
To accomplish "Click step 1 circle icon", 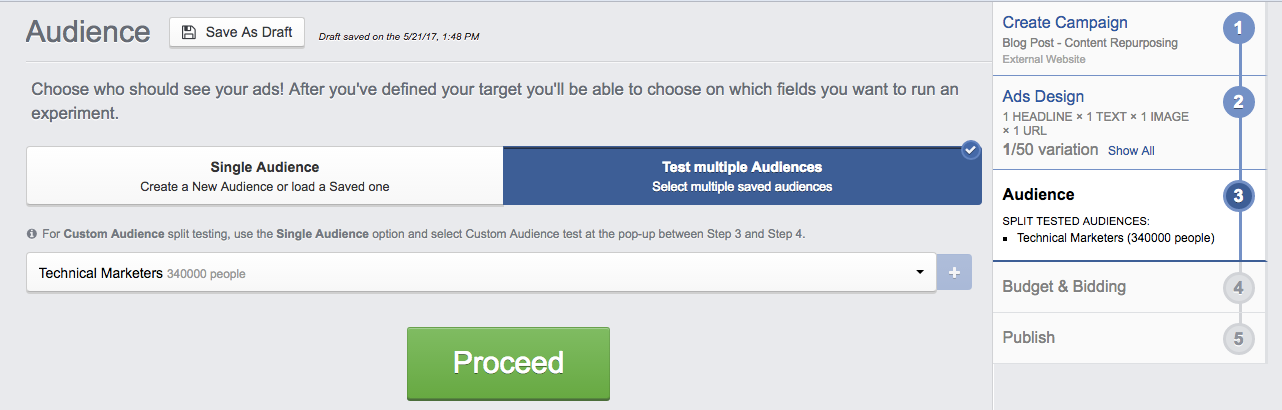I will coord(1238,28).
